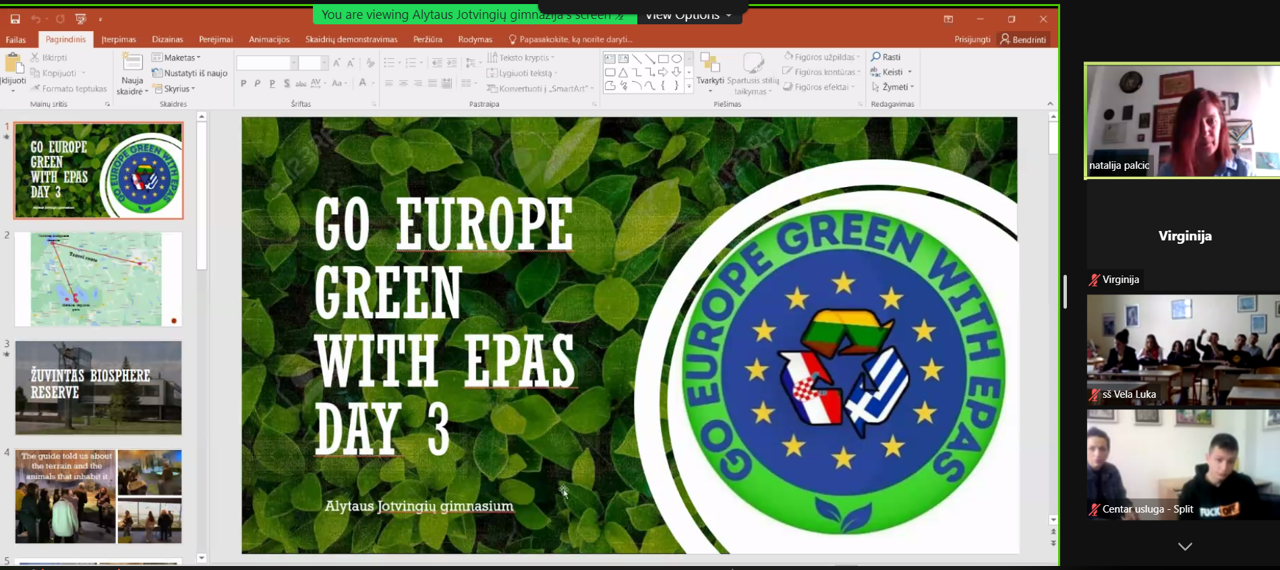Viewport: 1280px width, 570px height.
Task: Switch to the Perėjimai tab
Action: coord(216,40)
